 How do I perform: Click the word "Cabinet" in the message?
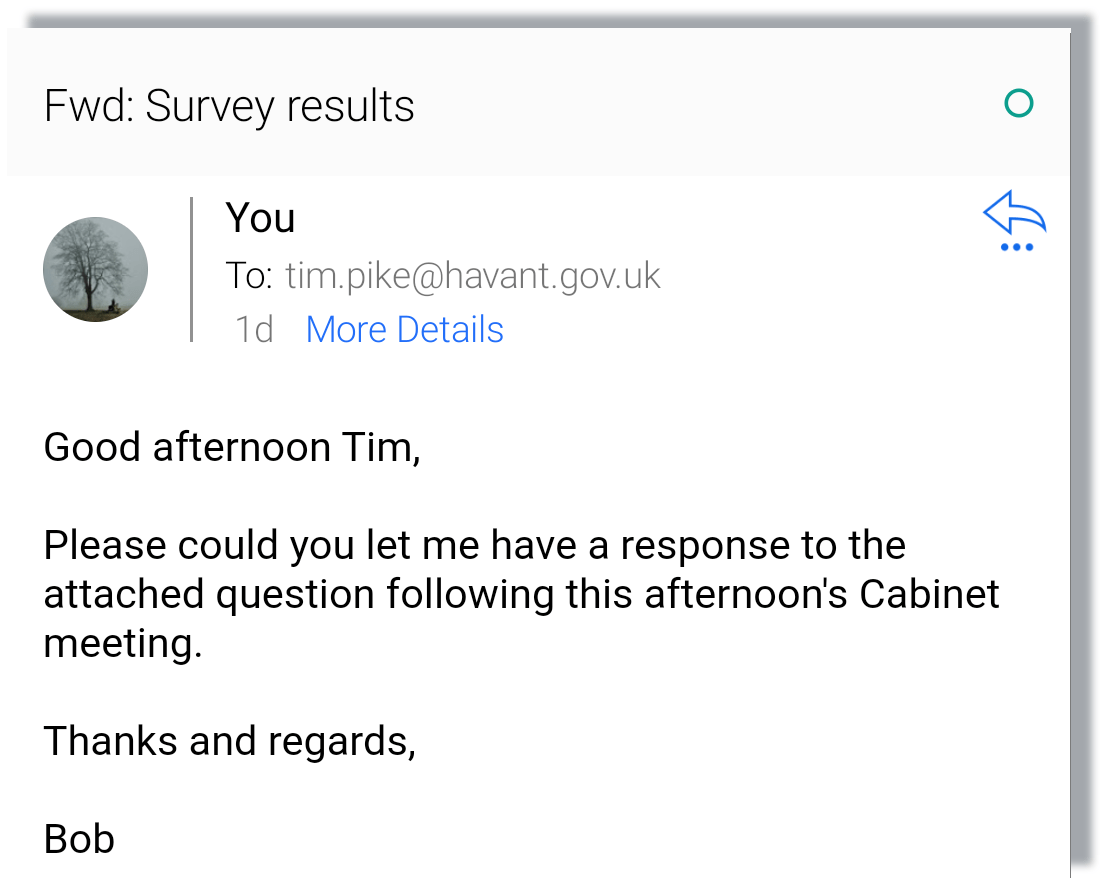tap(929, 594)
